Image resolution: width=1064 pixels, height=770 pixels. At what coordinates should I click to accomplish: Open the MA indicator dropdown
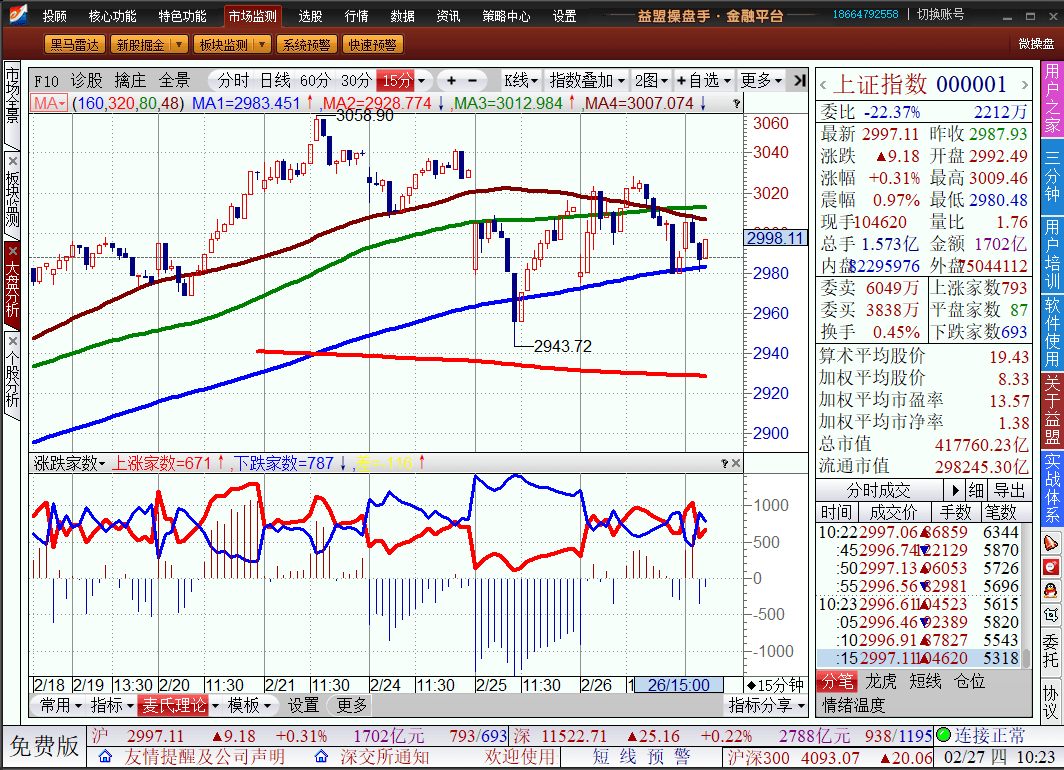(50, 104)
